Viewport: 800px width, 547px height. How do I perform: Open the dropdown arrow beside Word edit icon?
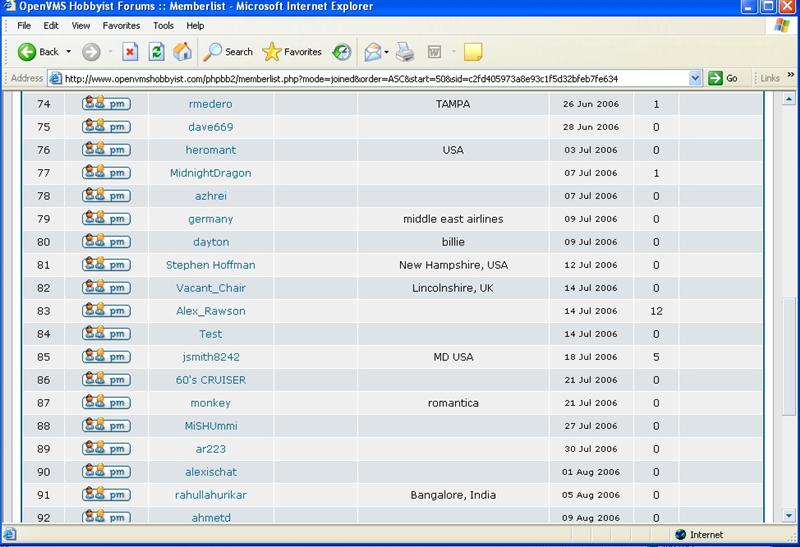coord(454,52)
